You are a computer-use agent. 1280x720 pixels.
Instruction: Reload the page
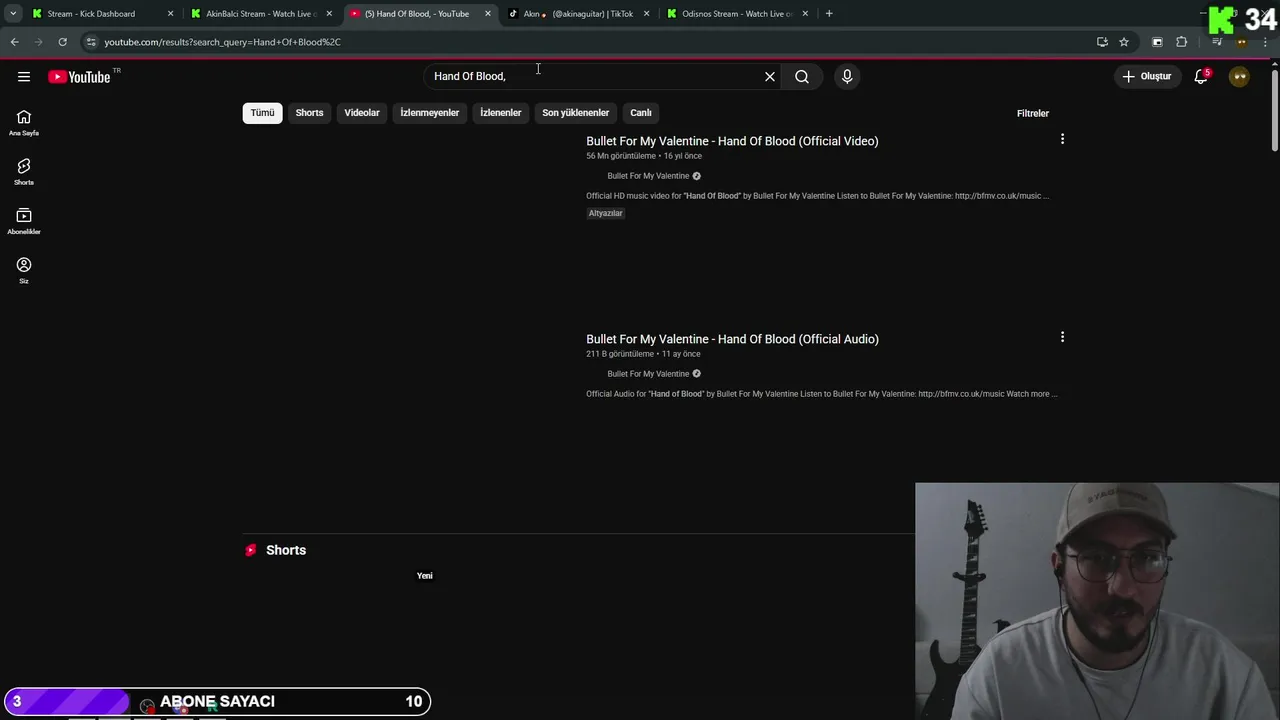[62, 42]
